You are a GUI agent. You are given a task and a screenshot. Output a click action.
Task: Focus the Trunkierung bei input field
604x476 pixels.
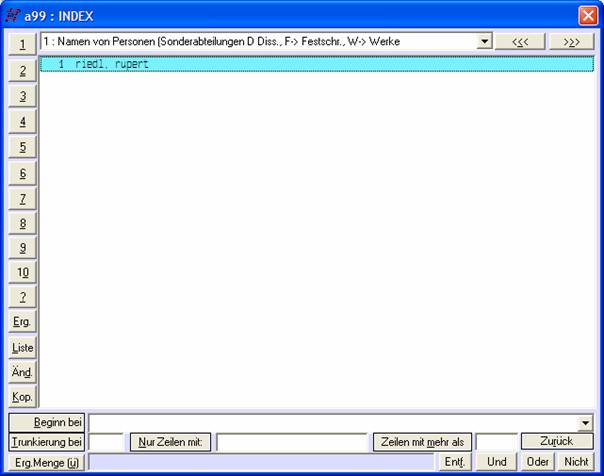[106, 442]
